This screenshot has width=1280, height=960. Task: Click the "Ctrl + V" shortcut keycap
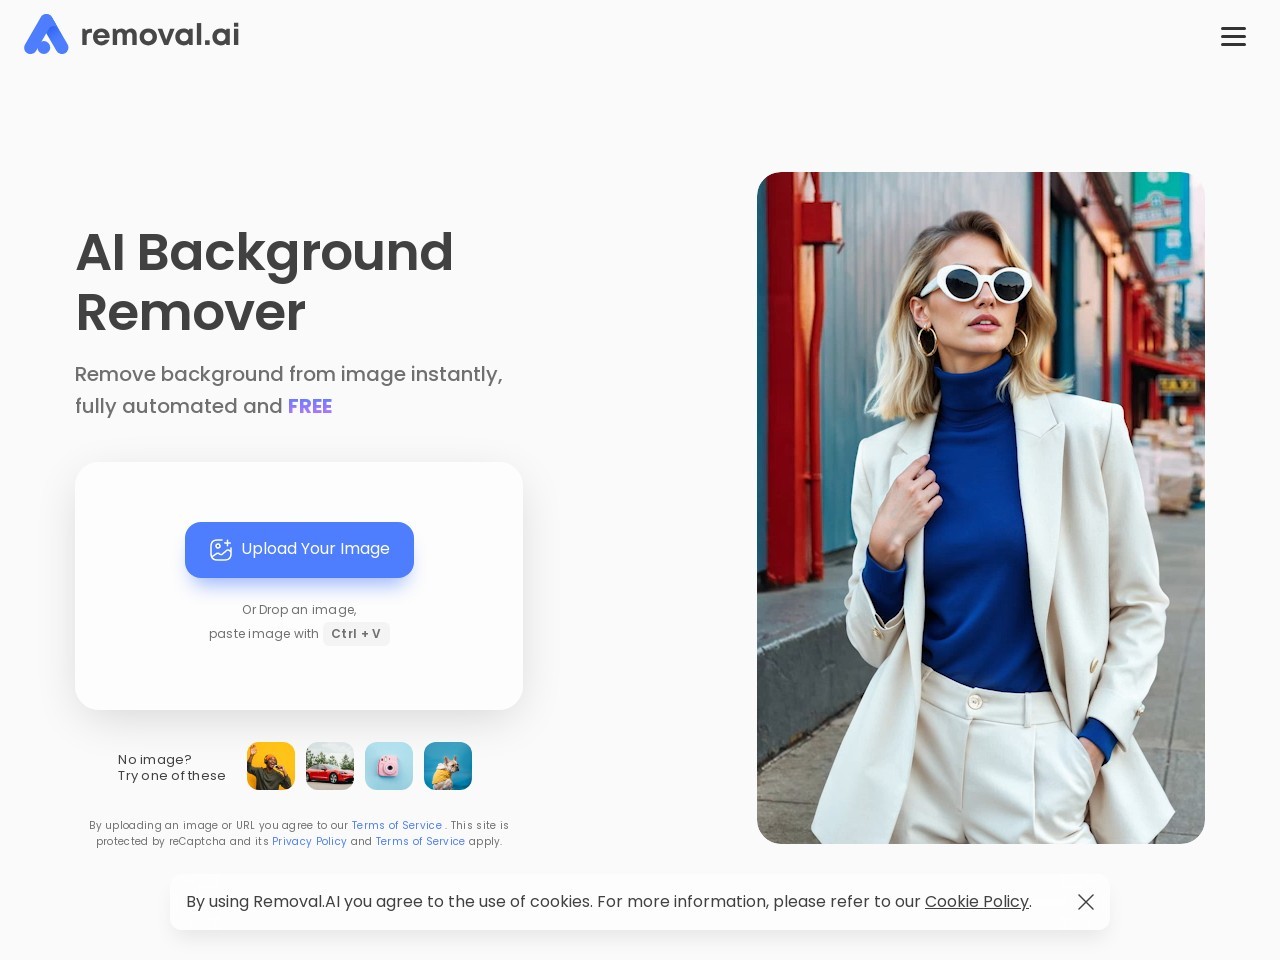356,634
